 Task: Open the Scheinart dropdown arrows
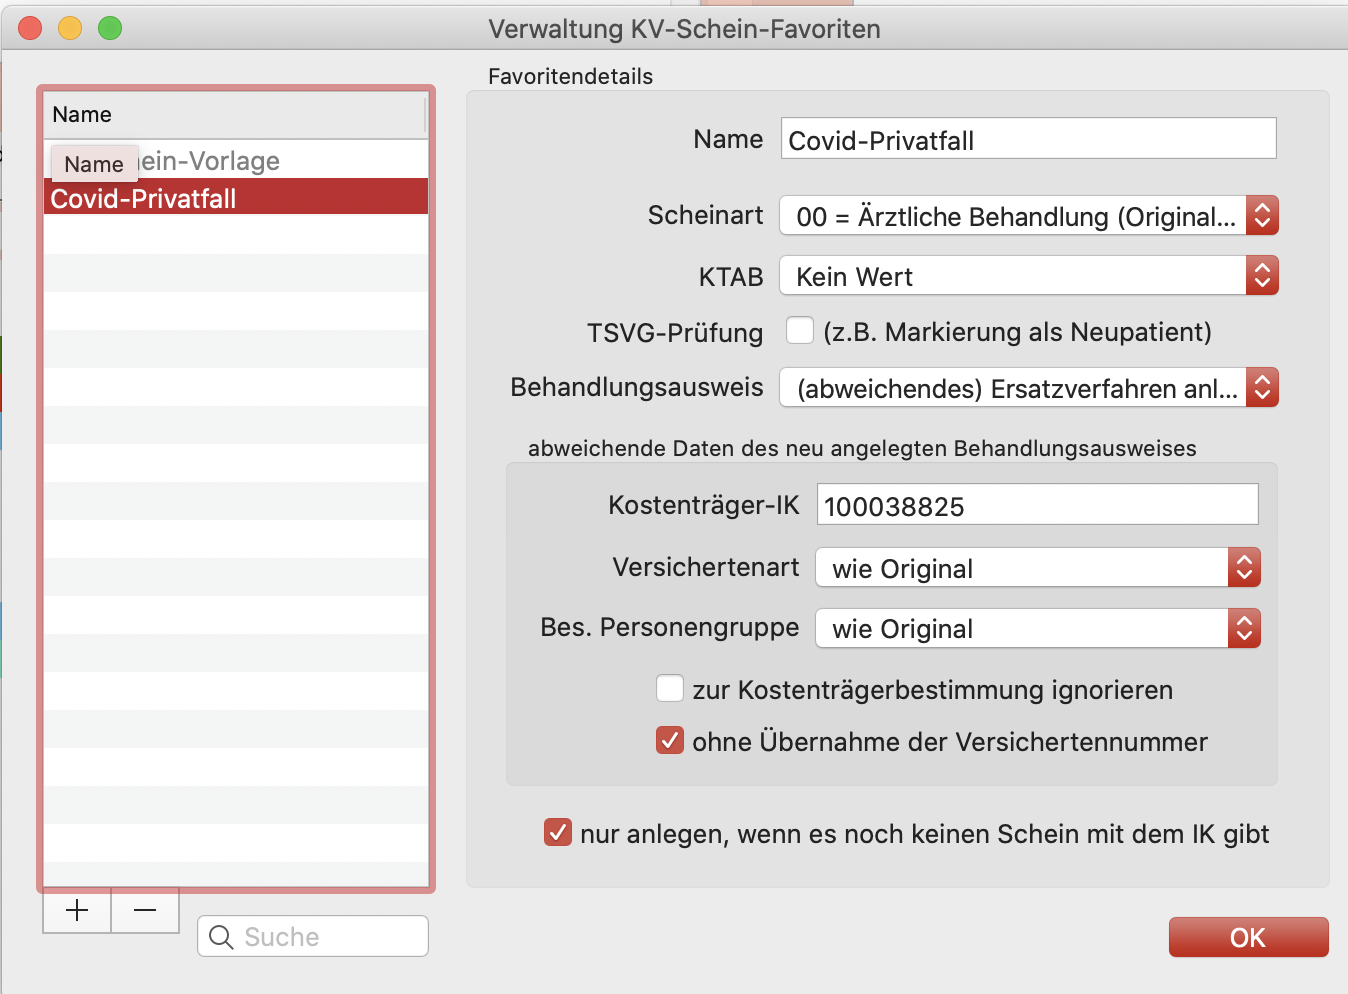pyautogui.click(x=1262, y=216)
